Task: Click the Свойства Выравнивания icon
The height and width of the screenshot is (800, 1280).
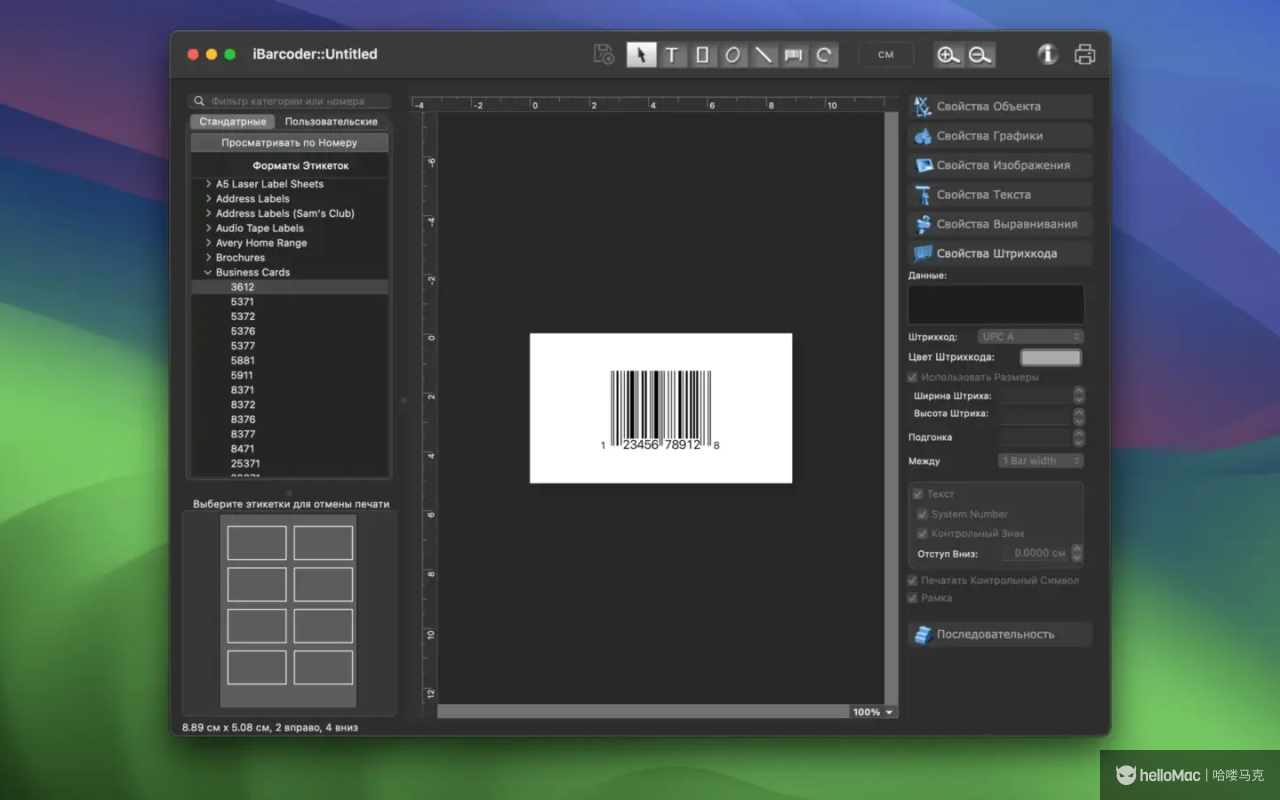Action: 923,224
